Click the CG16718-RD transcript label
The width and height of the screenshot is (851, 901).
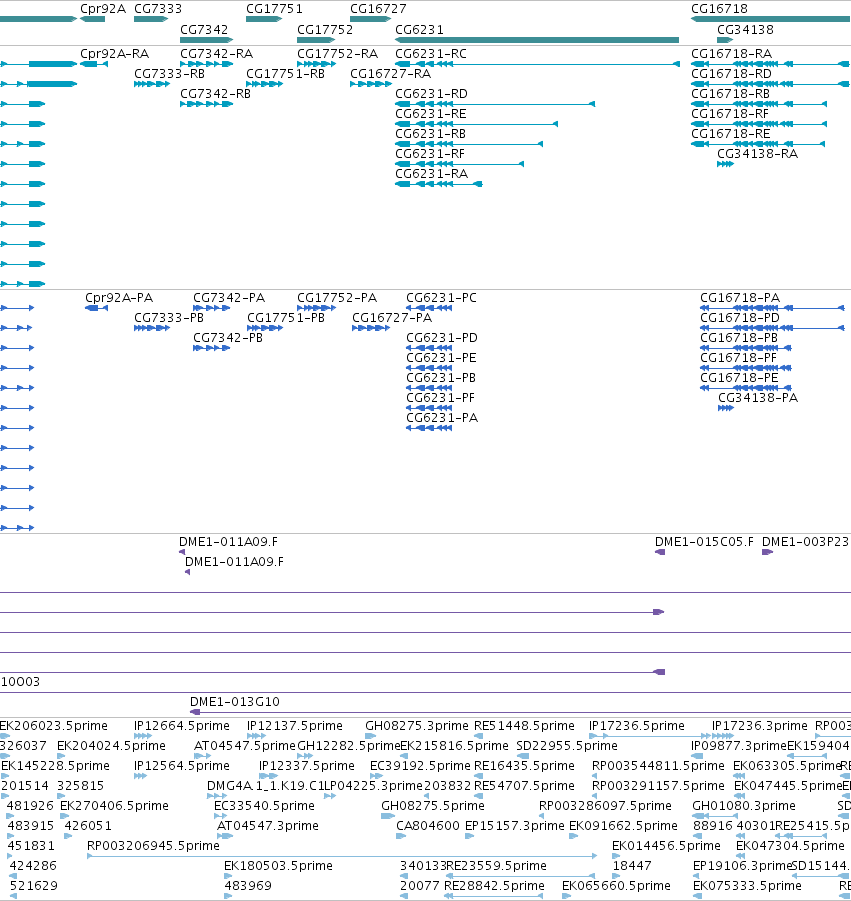(731, 74)
